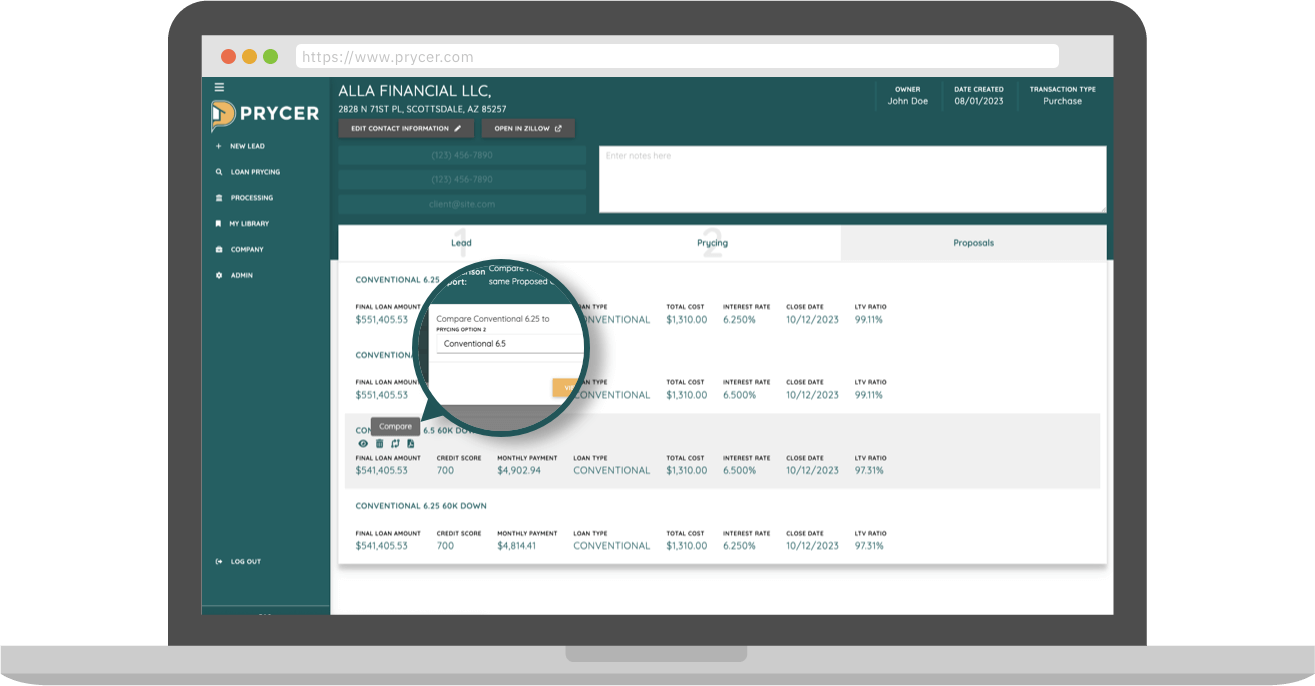
Task: Click Edit Contact Information button
Action: pos(405,129)
